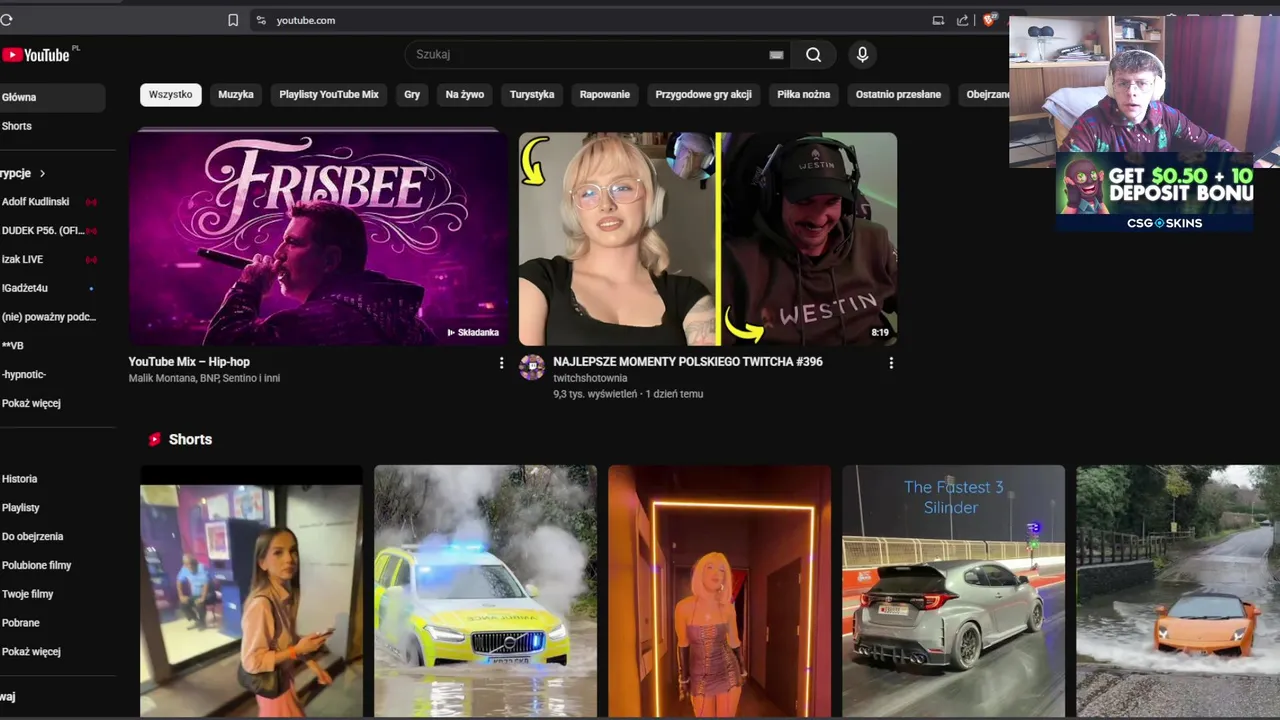Open twitchshotownia channel name link
The width and height of the screenshot is (1280, 720).
click(590, 378)
